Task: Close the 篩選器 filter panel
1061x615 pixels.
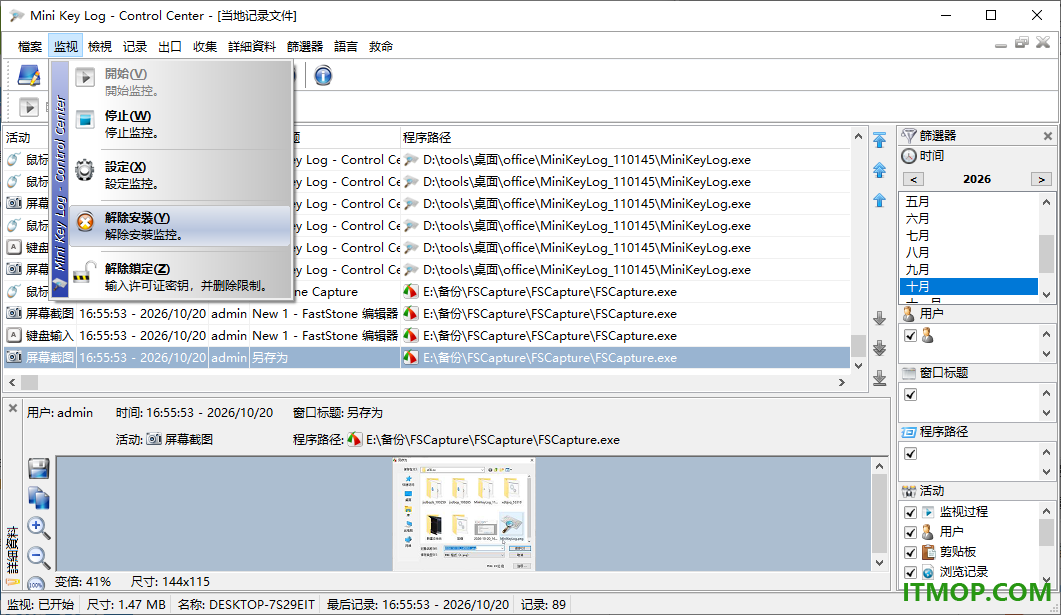Action: 1047,136
